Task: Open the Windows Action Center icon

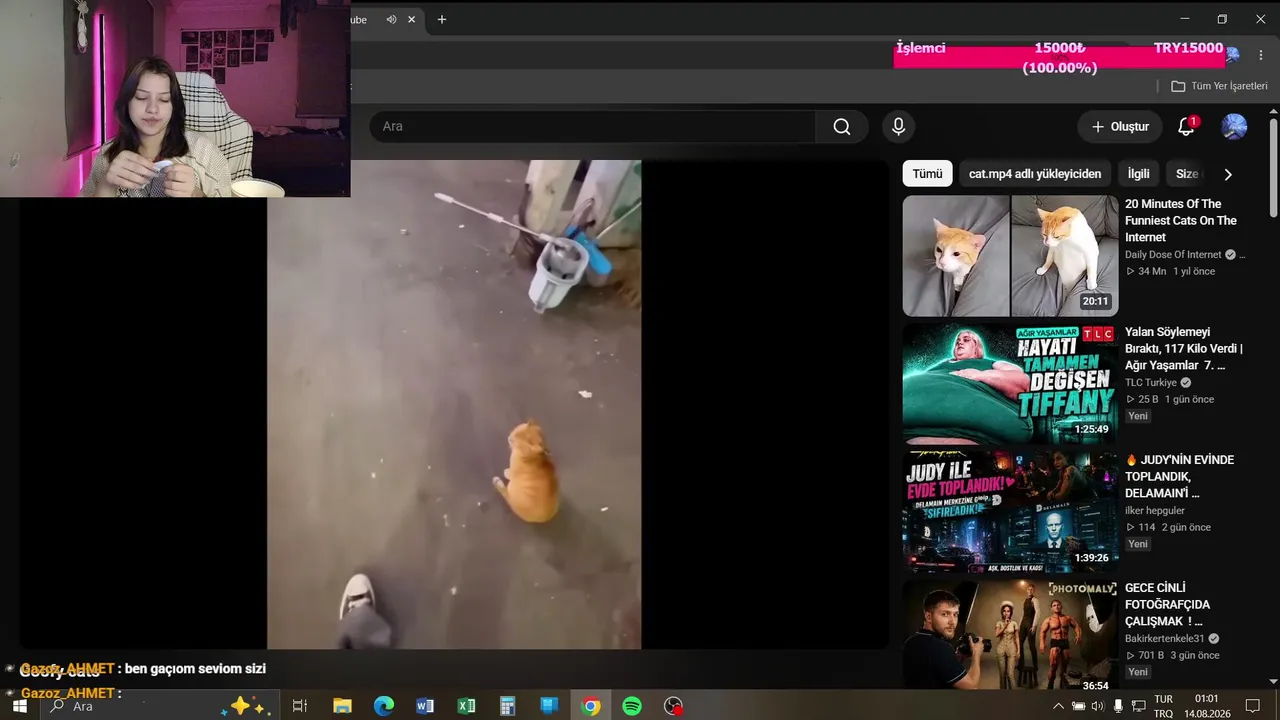Action: click(x=1252, y=706)
